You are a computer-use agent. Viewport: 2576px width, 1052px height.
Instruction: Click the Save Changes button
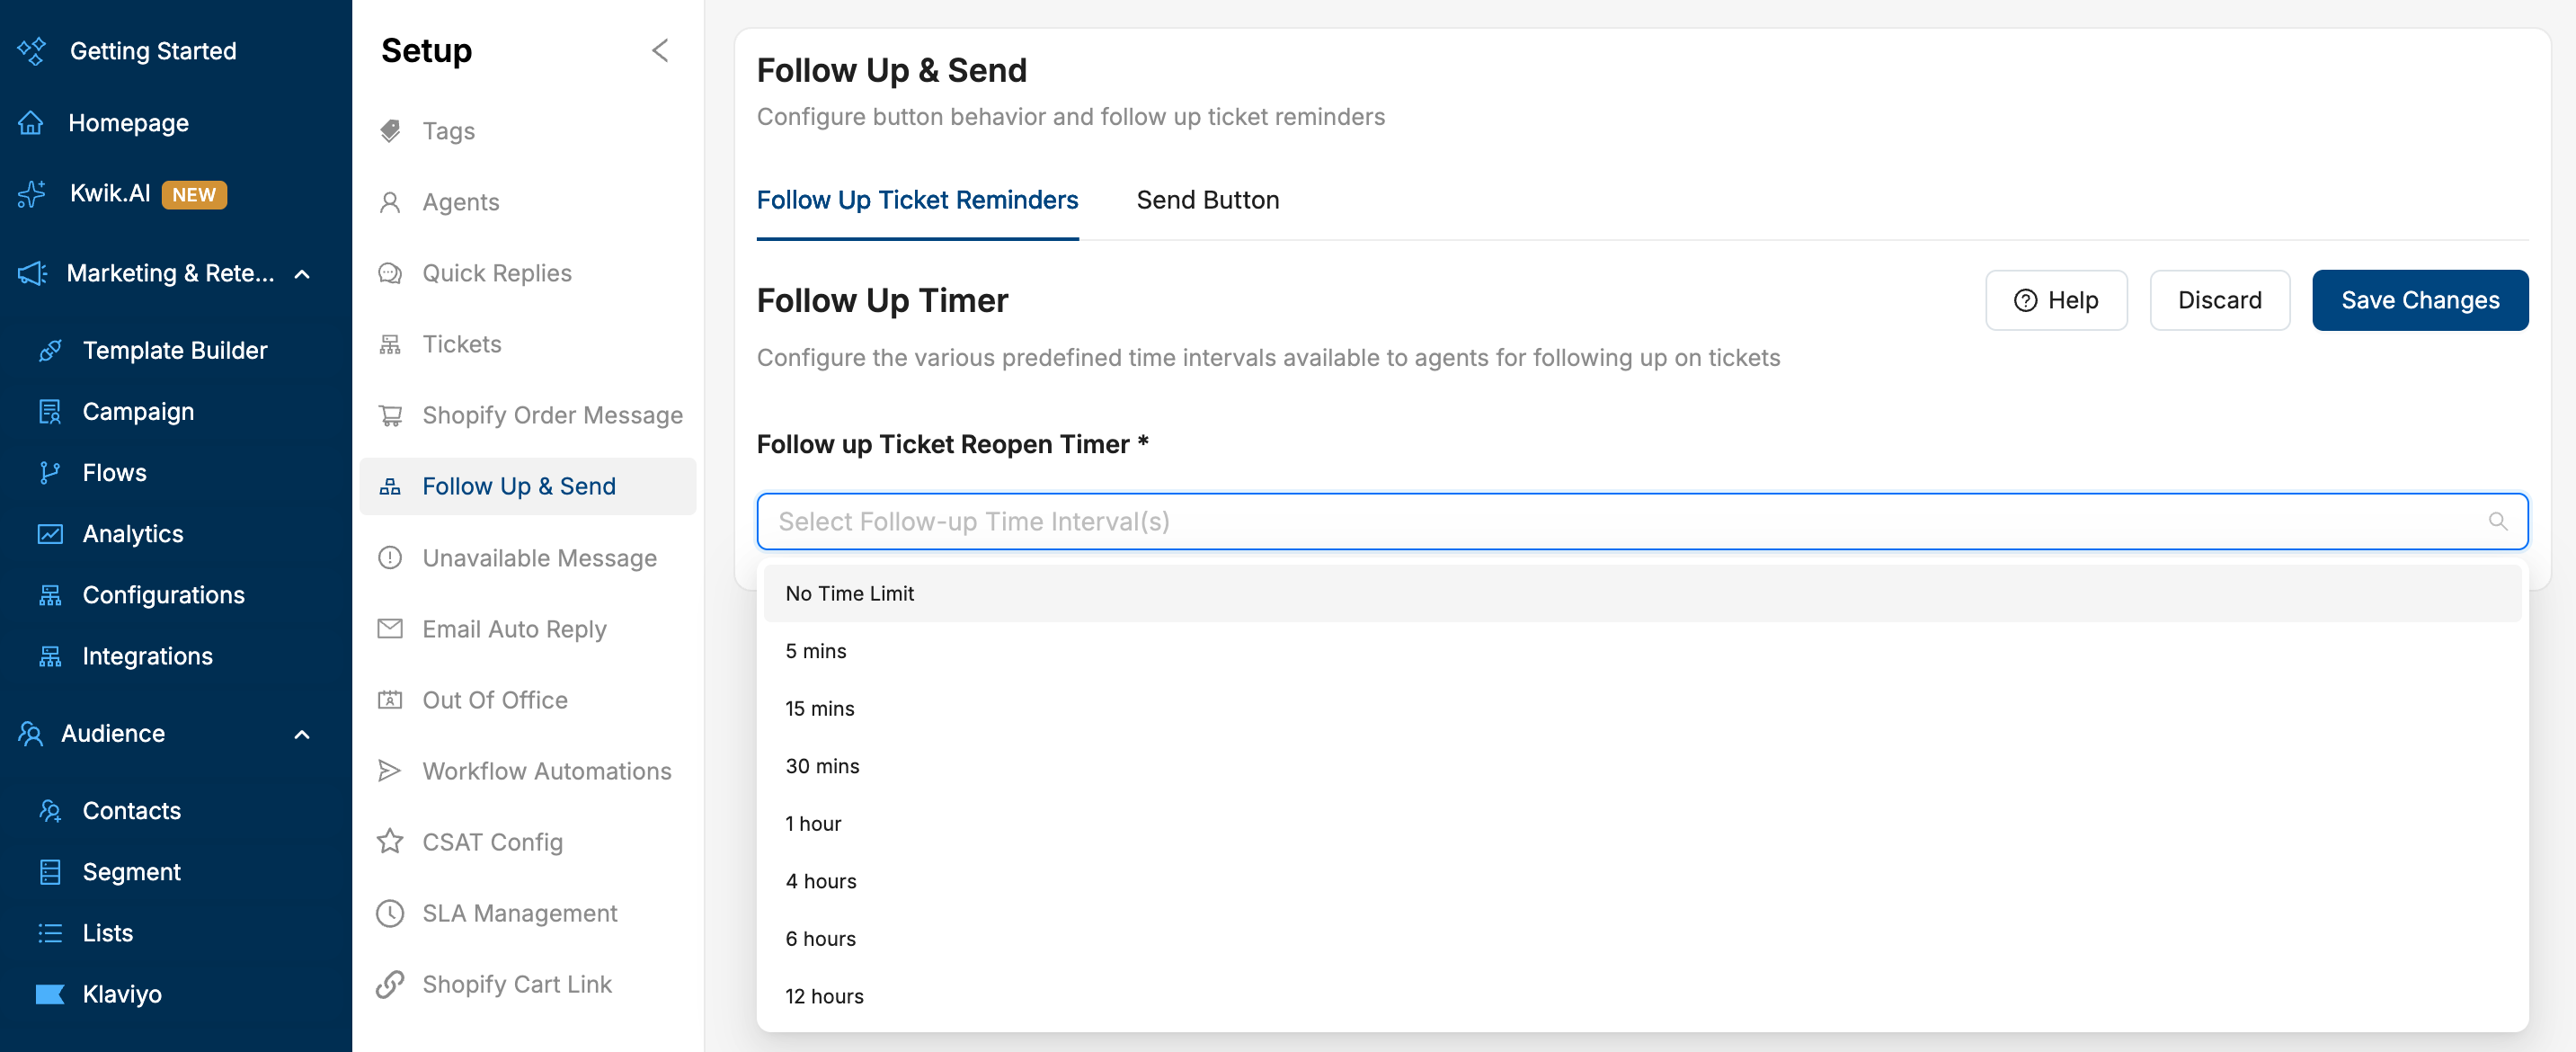pos(2419,300)
